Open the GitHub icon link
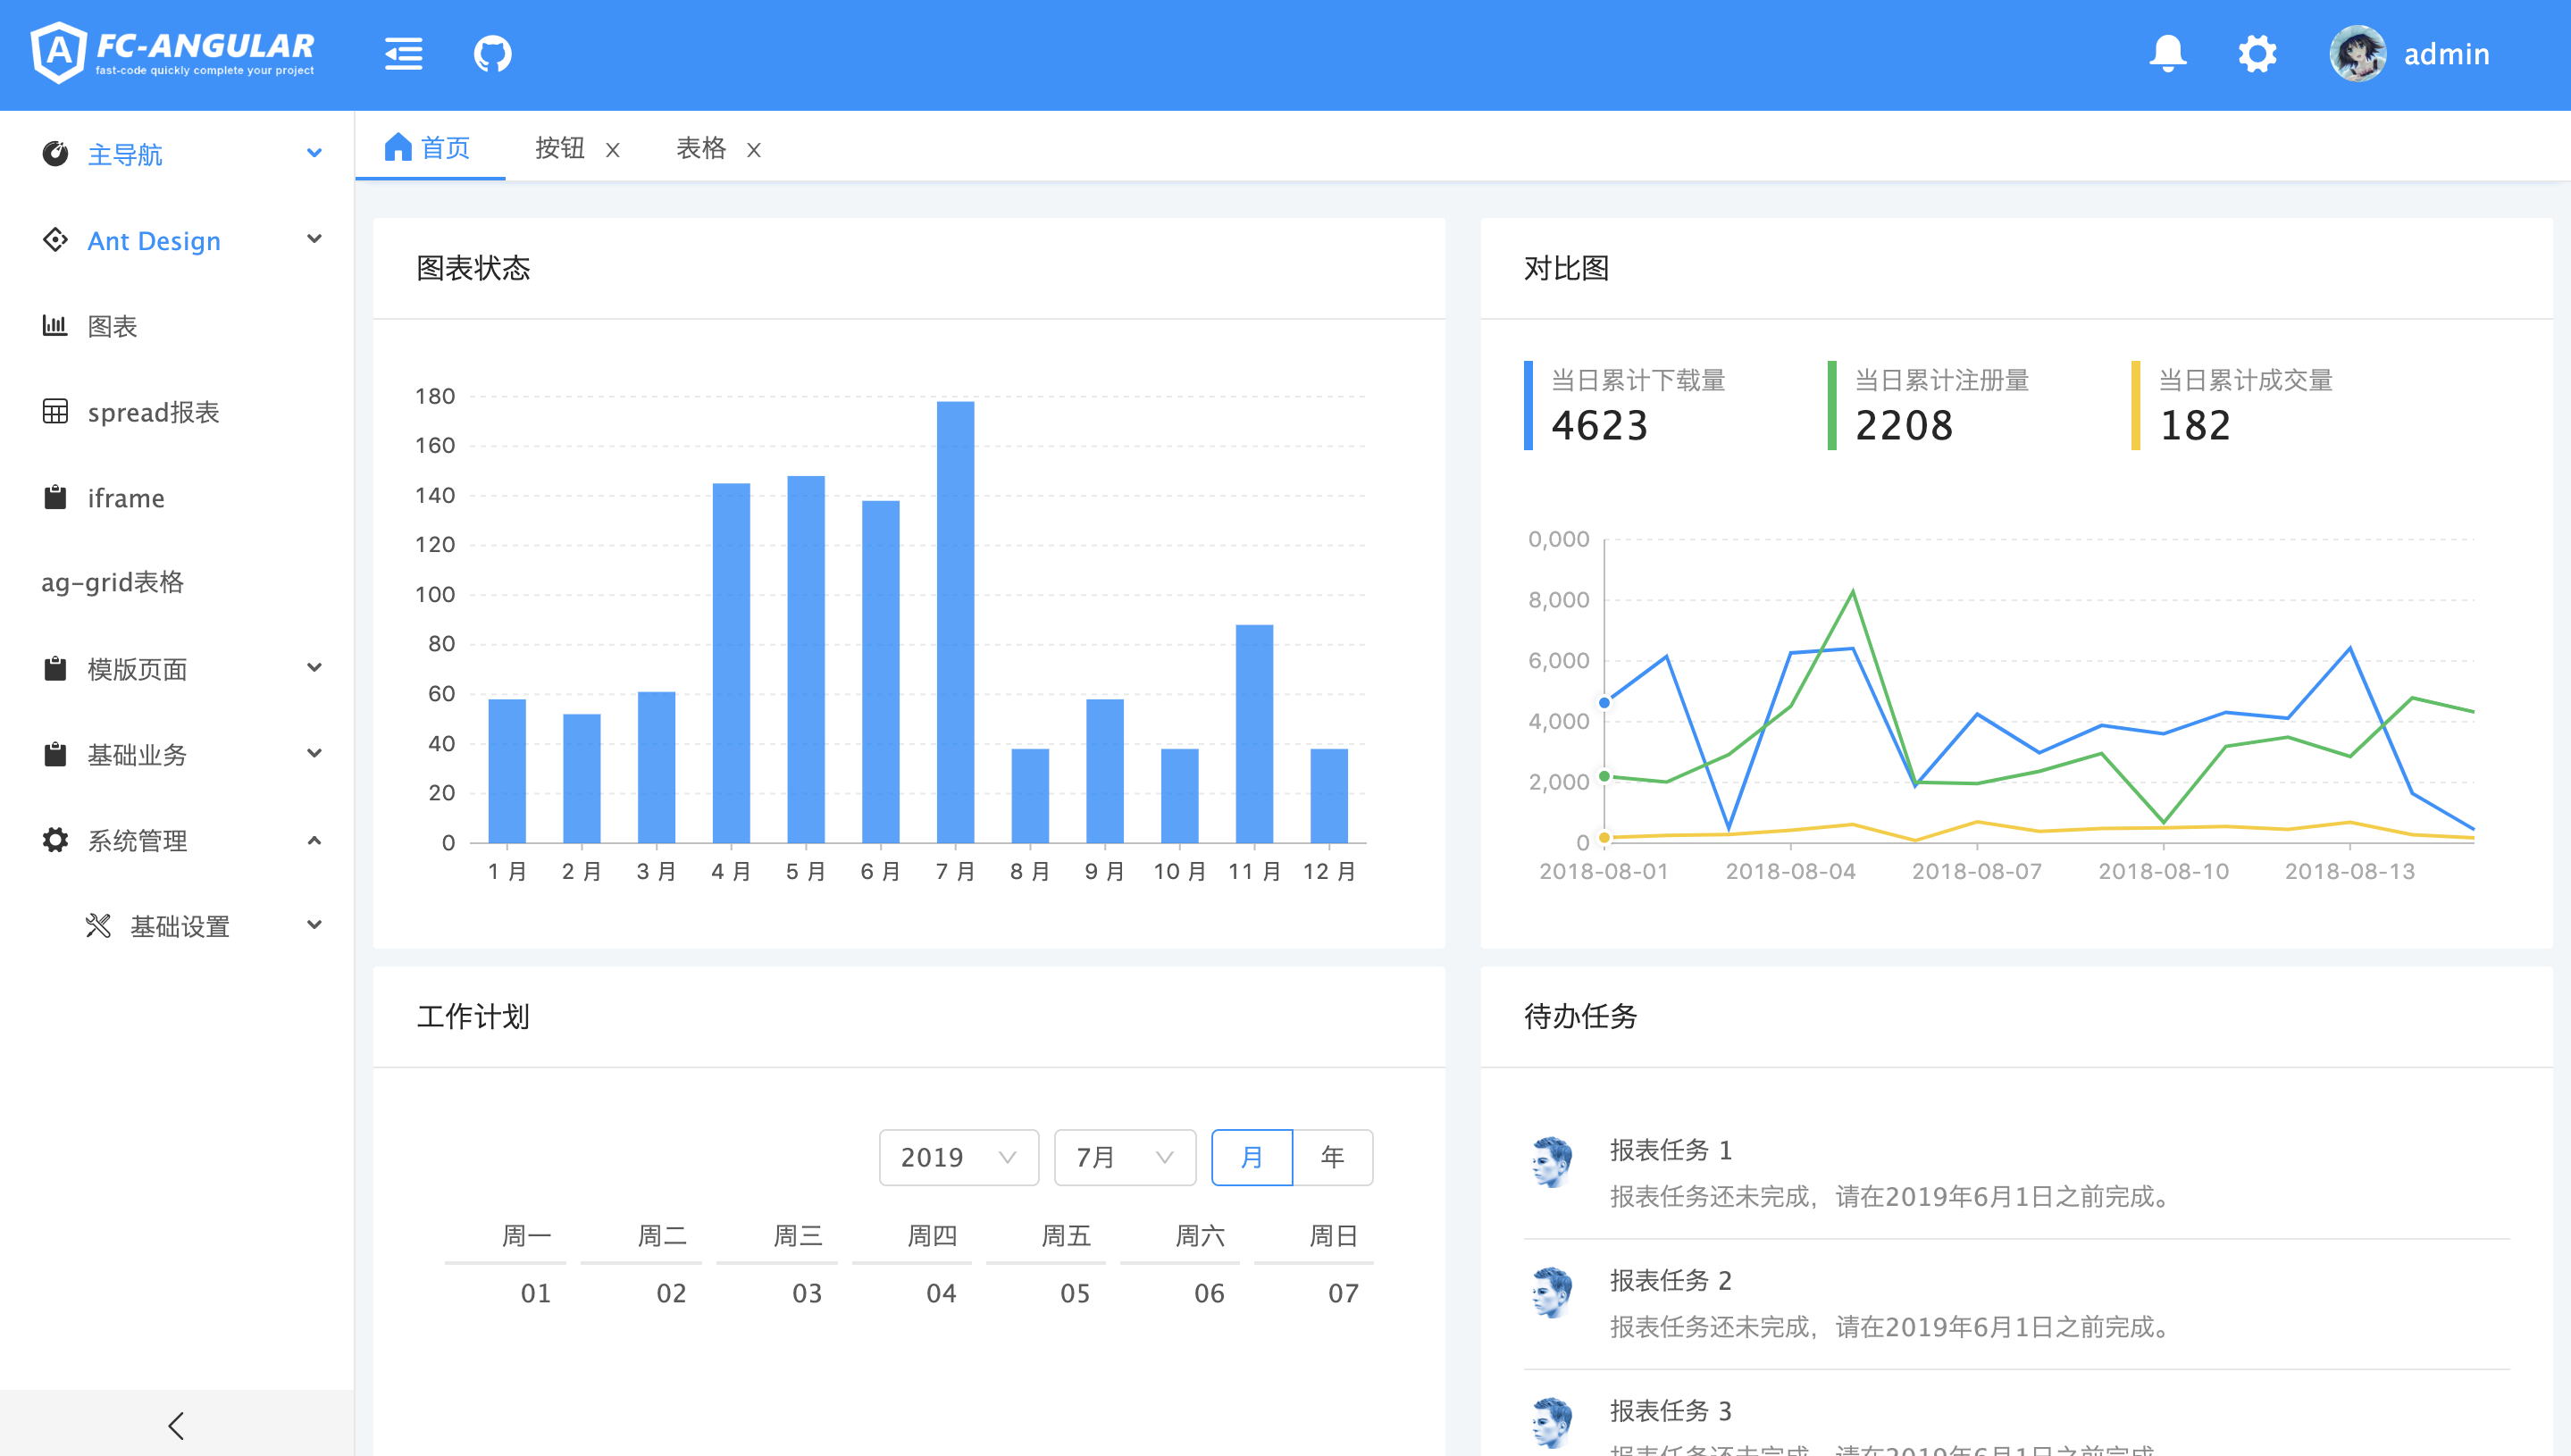This screenshot has width=2571, height=1456. (x=492, y=54)
